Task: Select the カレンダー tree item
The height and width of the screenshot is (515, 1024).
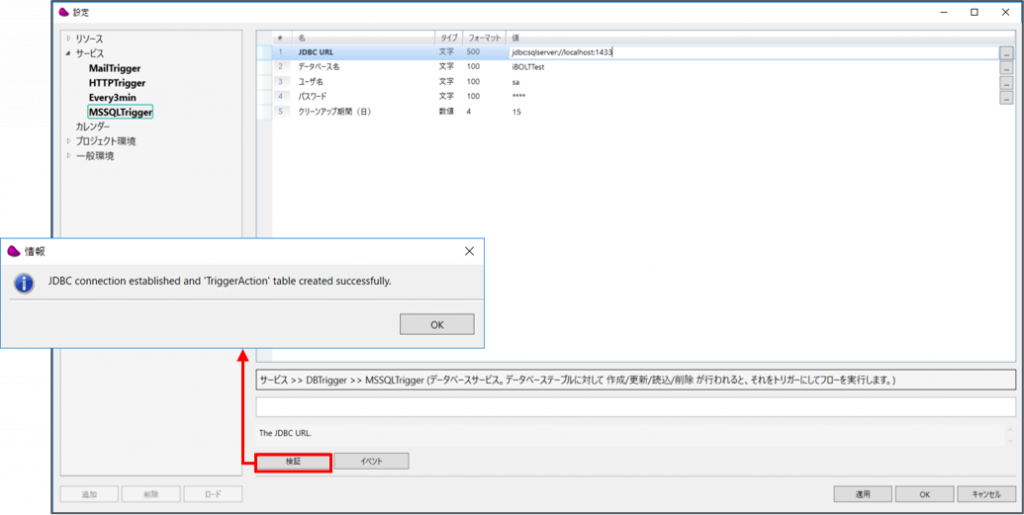Action: (93, 127)
